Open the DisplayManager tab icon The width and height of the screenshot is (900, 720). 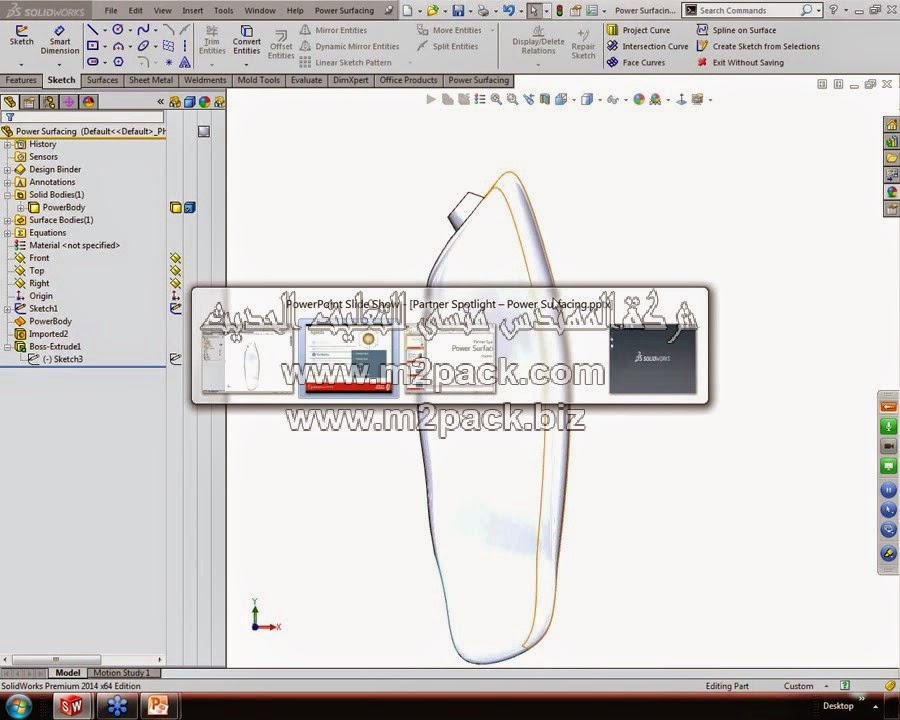click(88, 102)
